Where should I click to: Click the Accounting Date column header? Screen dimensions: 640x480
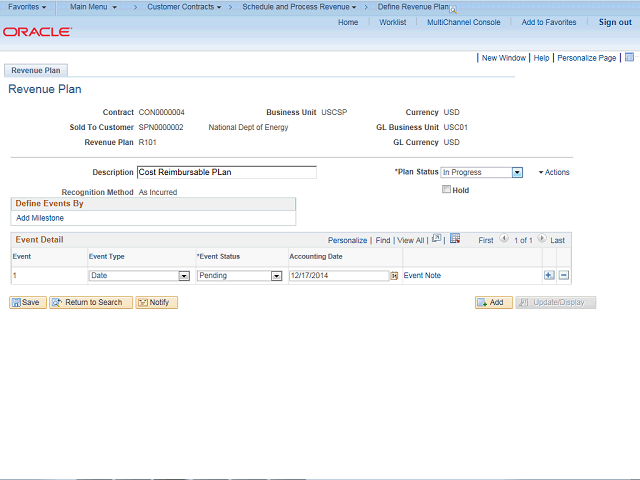click(316, 256)
